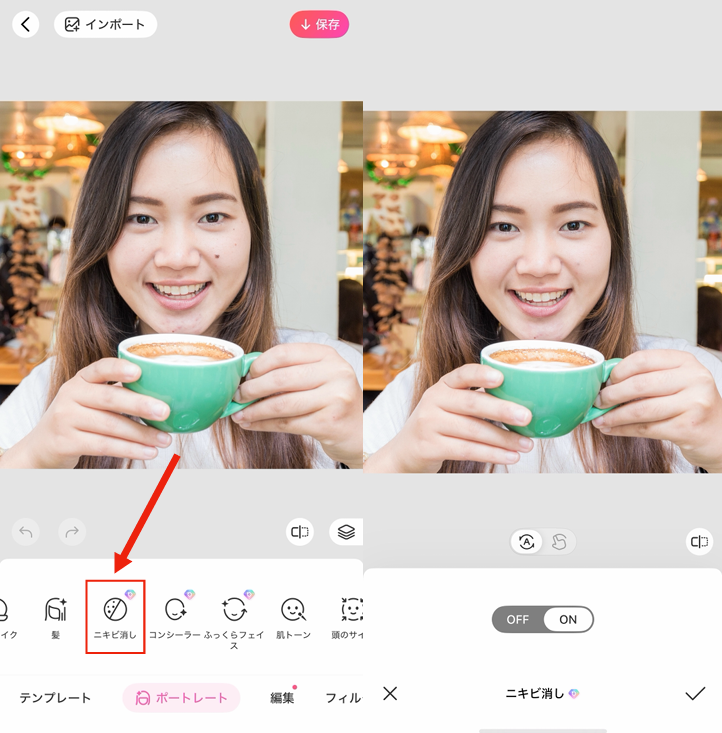The height and width of the screenshot is (733, 722).
Task: Pick the ふっくらフェイス plump face tool
Action: click(234, 618)
